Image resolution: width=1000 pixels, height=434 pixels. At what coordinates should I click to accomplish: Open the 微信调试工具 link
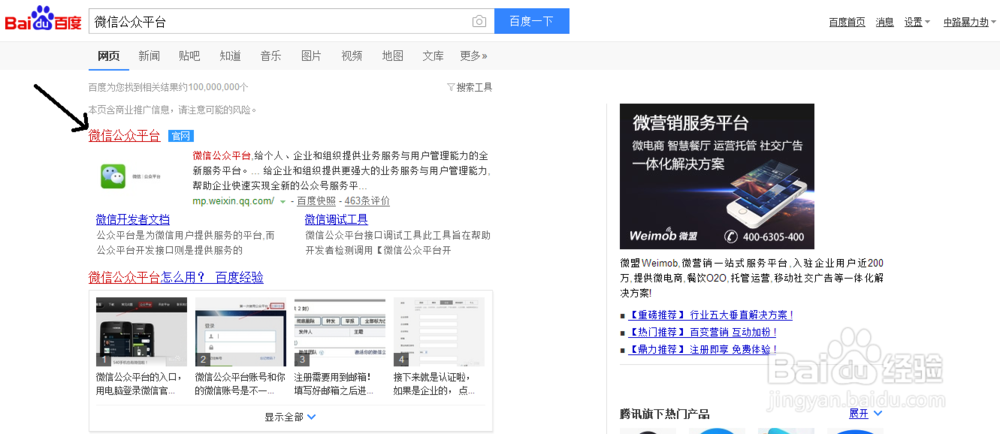point(336,220)
